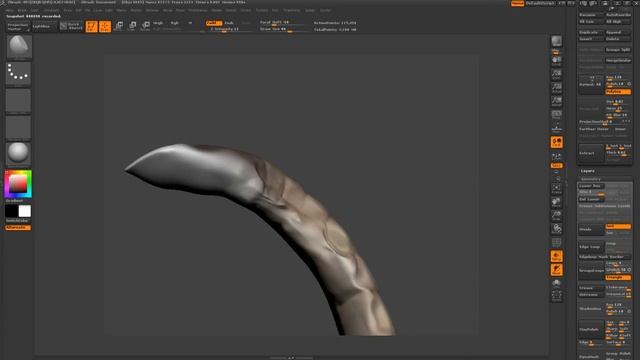Image resolution: width=640 pixels, height=360 pixels.
Task: Toggle Zadd sculpting mode
Action: 214,23
